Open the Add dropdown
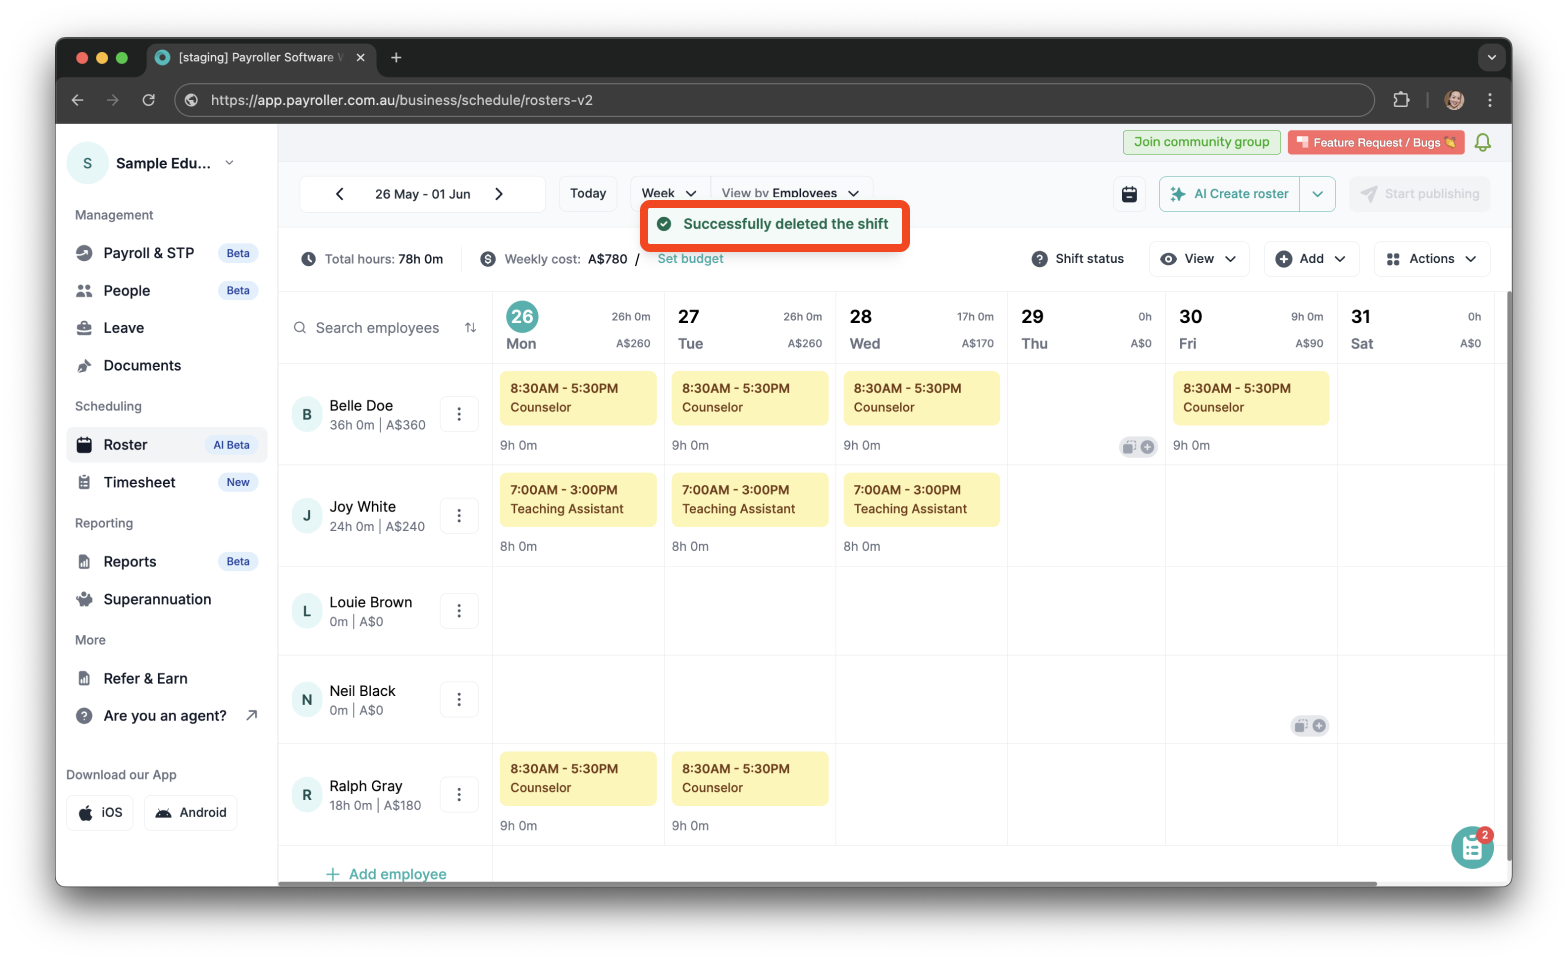 point(1311,259)
